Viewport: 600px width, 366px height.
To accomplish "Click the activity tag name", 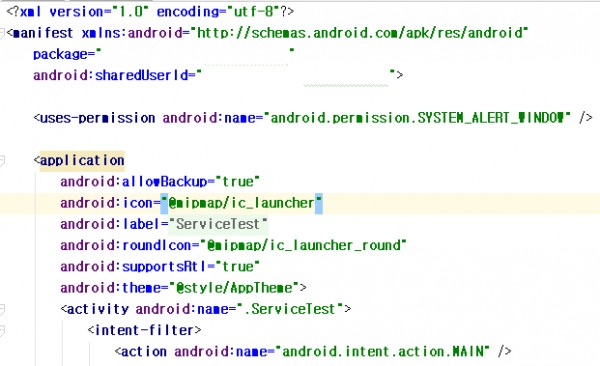I will click(98, 309).
